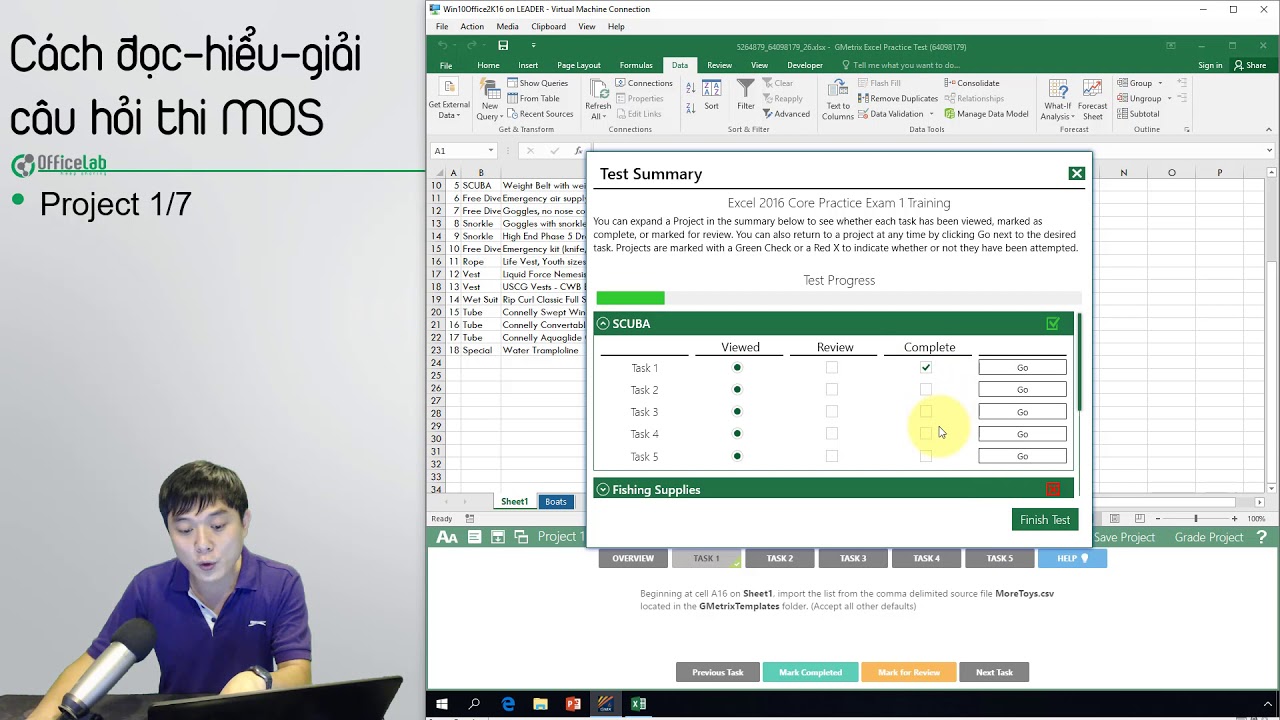This screenshot has width=1280, height=720.
Task: Click Connections in the ribbon
Action: pos(643,83)
